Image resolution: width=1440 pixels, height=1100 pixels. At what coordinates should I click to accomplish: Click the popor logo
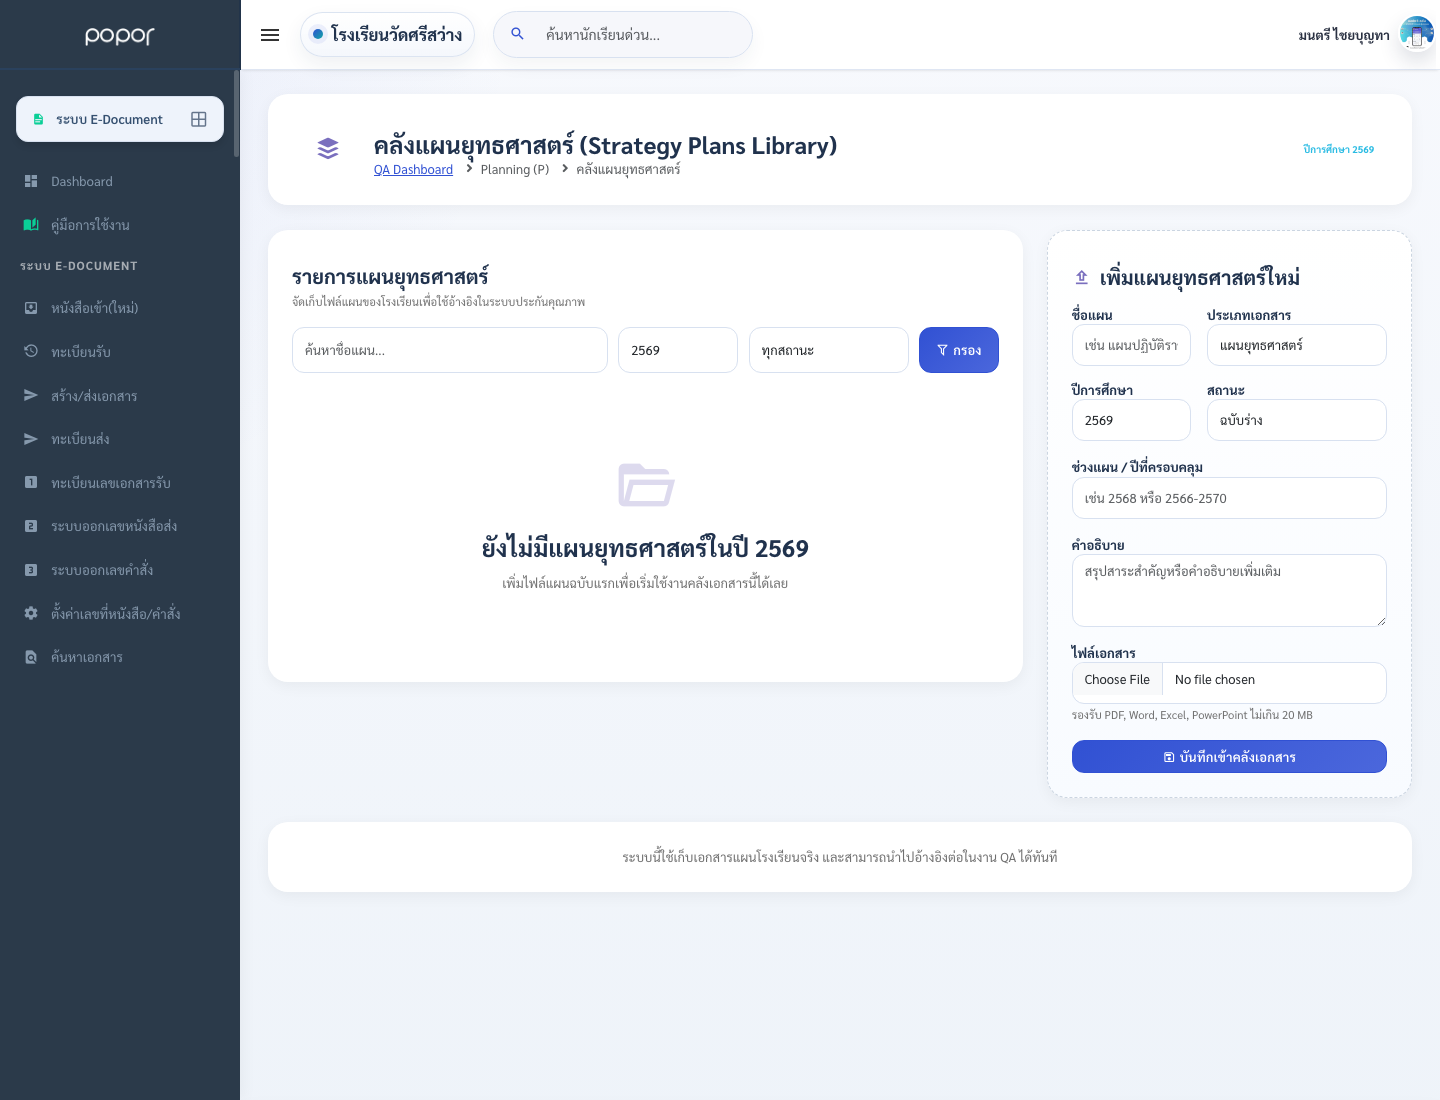click(120, 36)
